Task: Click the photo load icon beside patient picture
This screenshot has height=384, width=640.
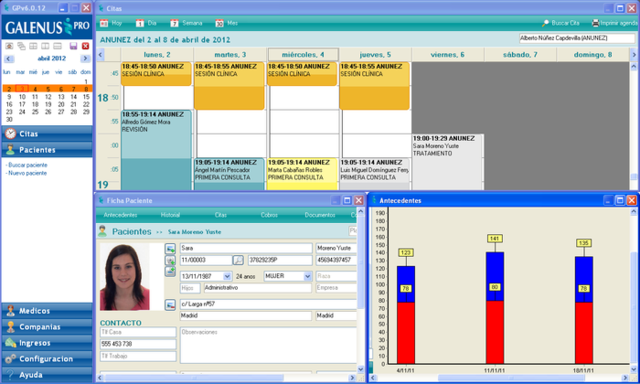Action: click(x=170, y=248)
